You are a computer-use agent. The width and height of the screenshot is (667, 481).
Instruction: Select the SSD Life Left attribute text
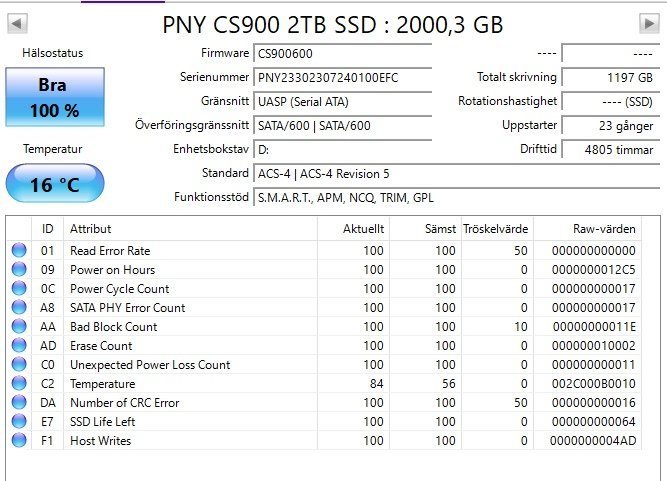coord(103,421)
